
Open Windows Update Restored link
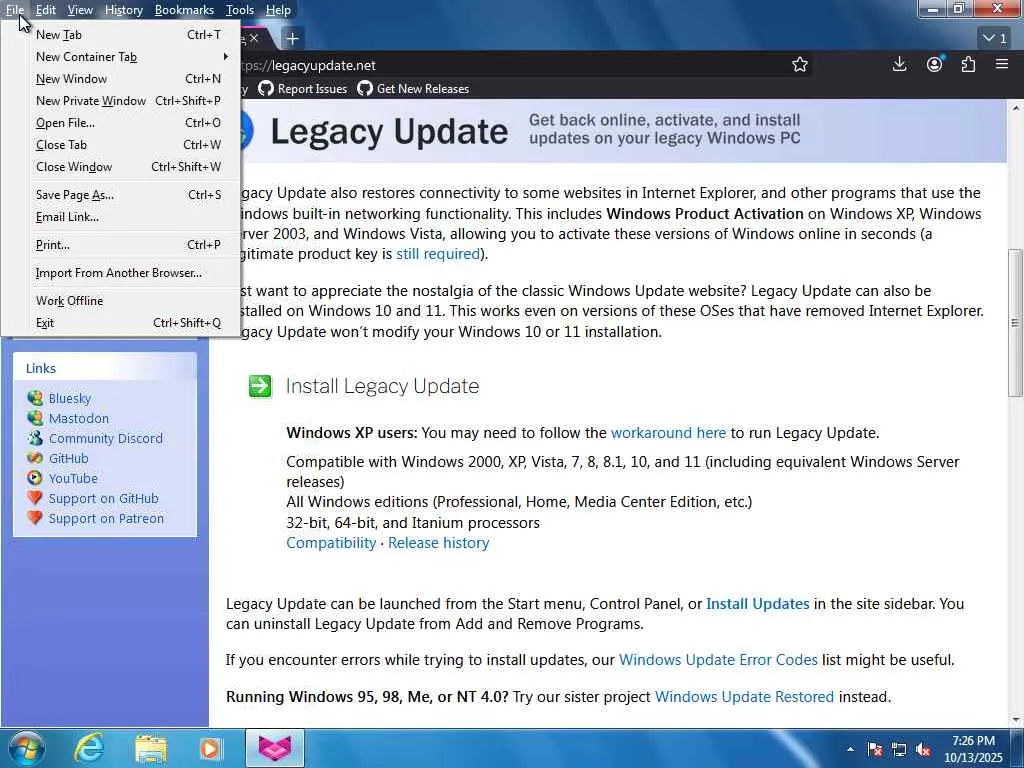[x=744, y=697]
